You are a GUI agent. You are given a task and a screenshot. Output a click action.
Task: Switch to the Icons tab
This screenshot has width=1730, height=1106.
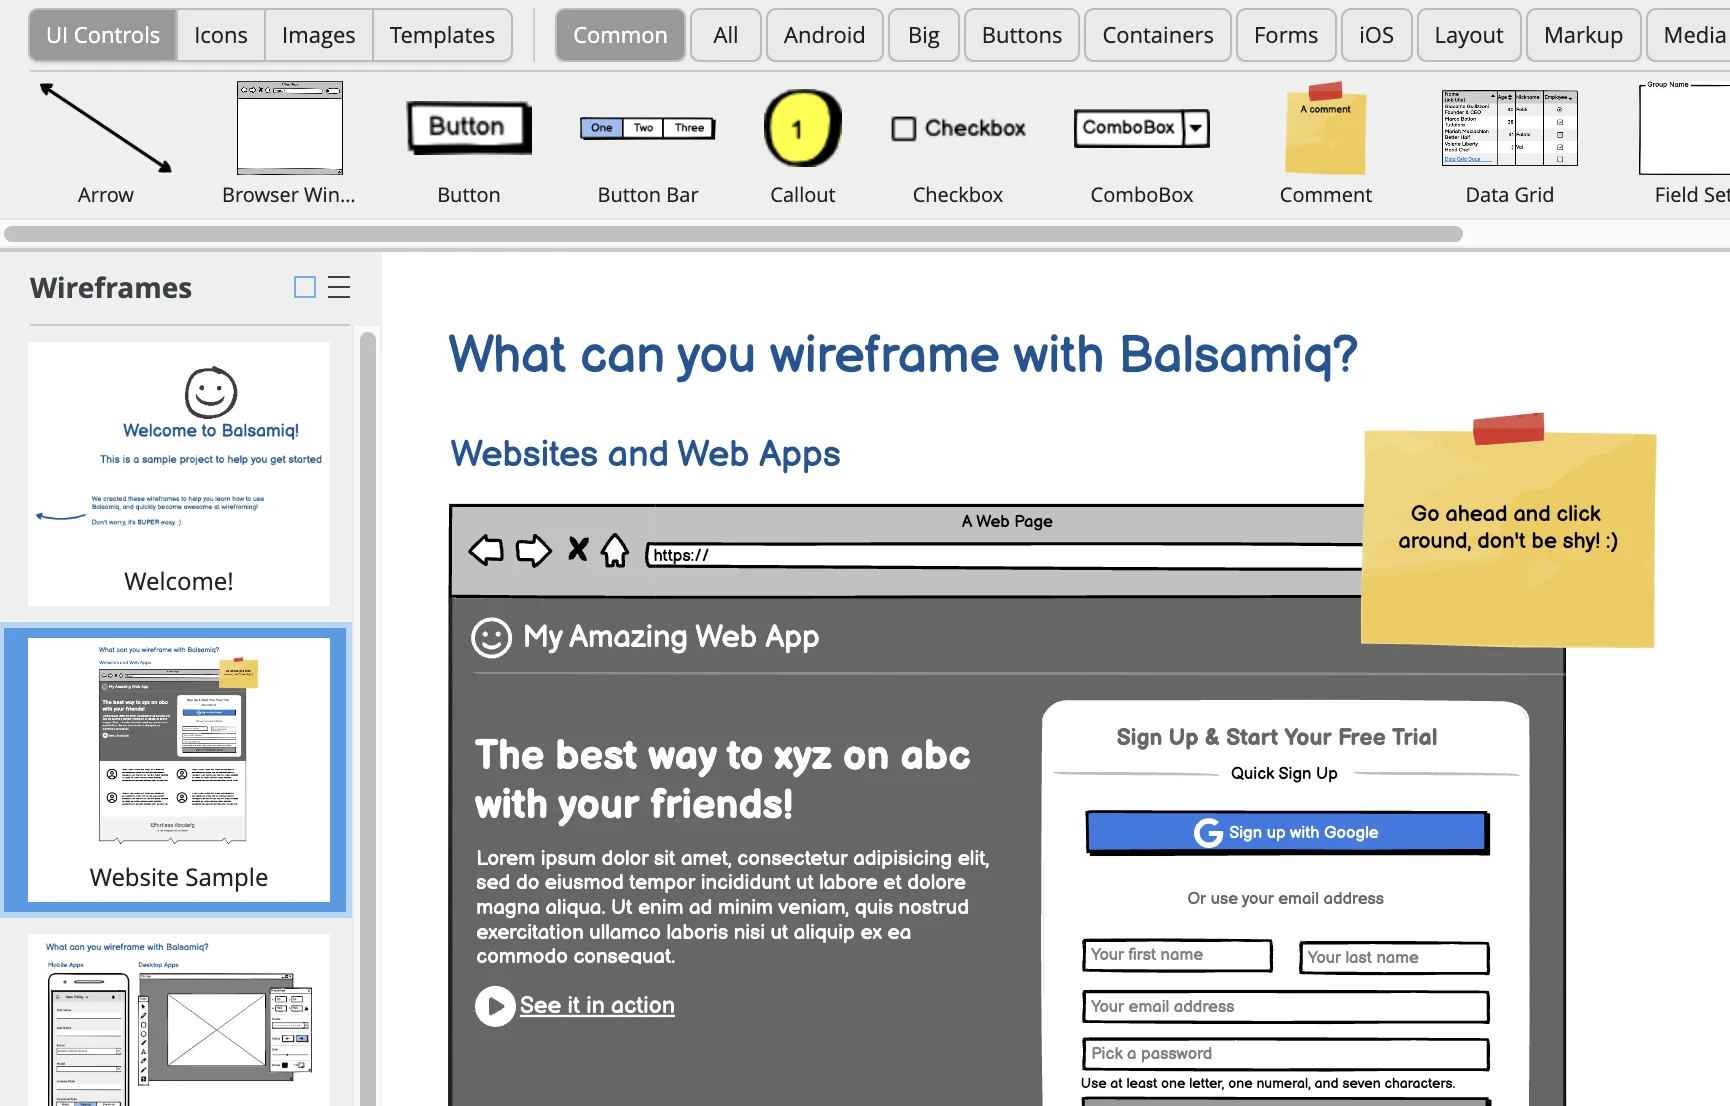221,35
